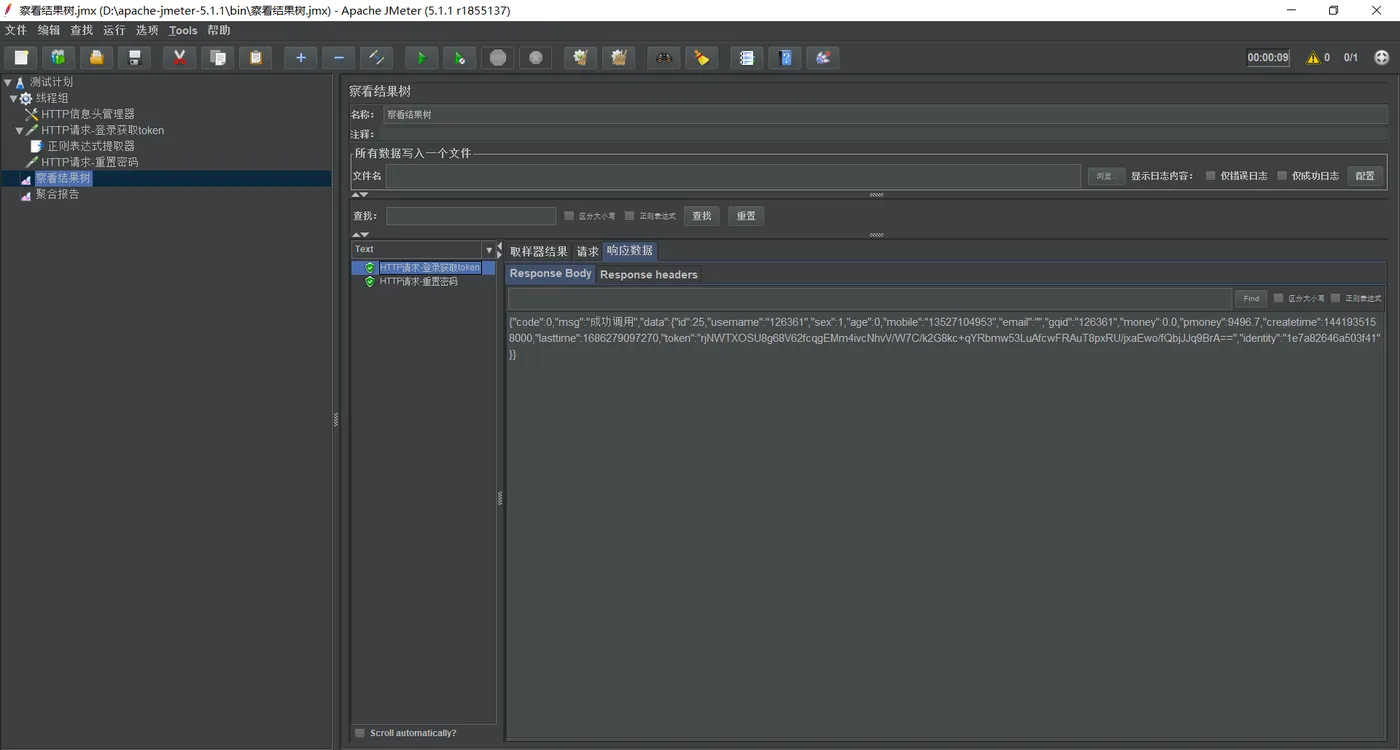Enable case-sensitive checkbox beside 查找 field

tap(569, 216)
